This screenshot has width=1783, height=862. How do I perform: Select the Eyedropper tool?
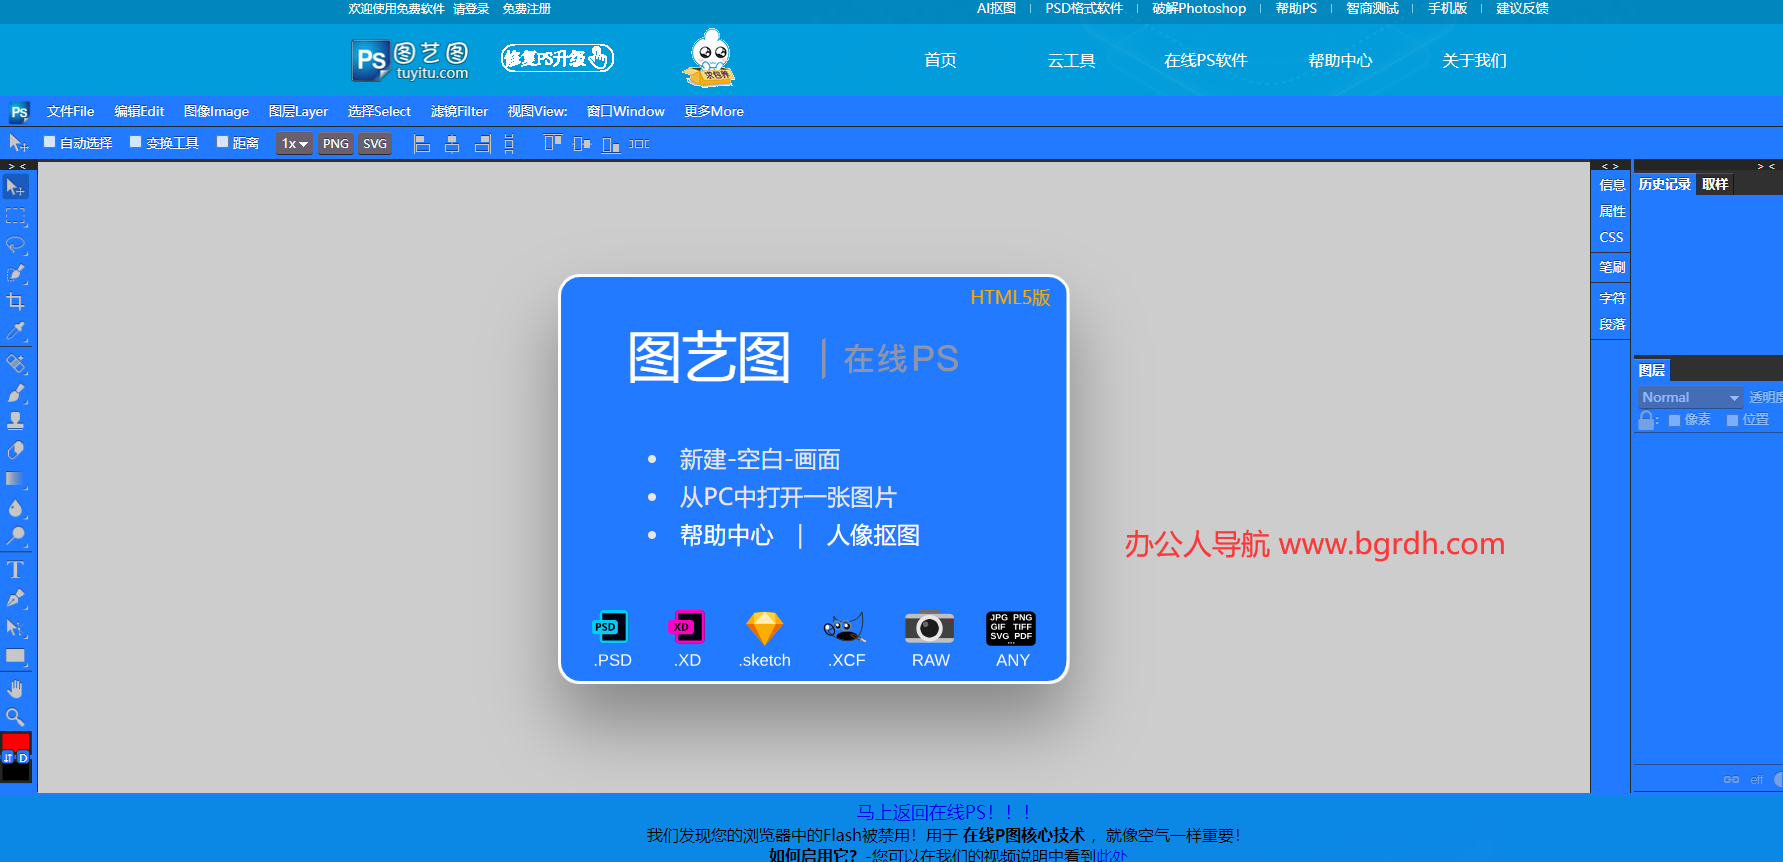click(16, 330)
